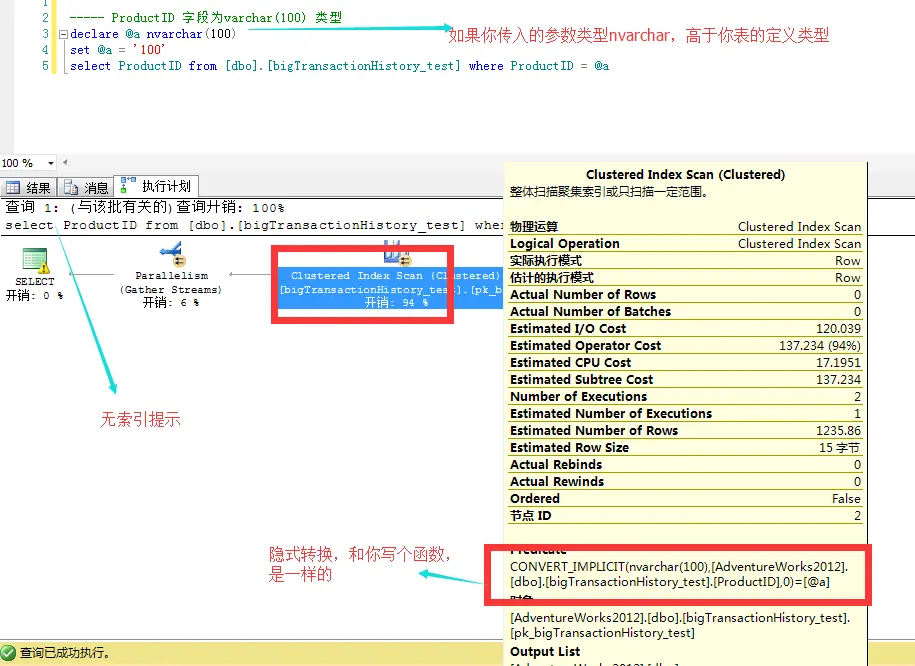
Task: Open the 100 % zoom dropdown
Action: tap(51, 163)
